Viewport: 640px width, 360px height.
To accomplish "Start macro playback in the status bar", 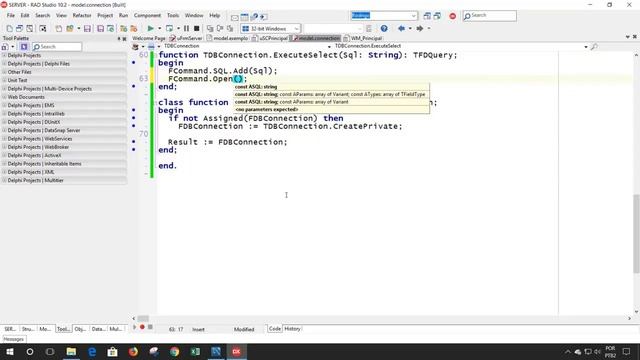I will click(134, 327).
